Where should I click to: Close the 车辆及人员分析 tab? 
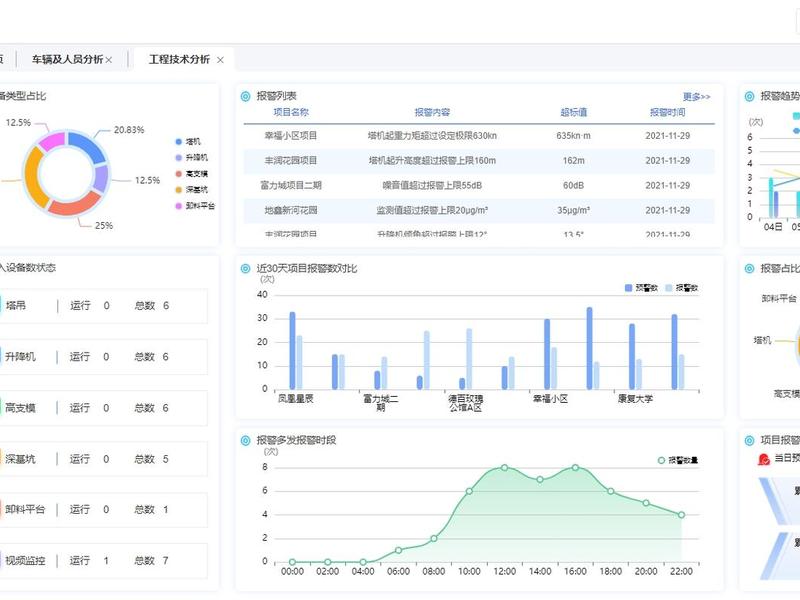109,60
